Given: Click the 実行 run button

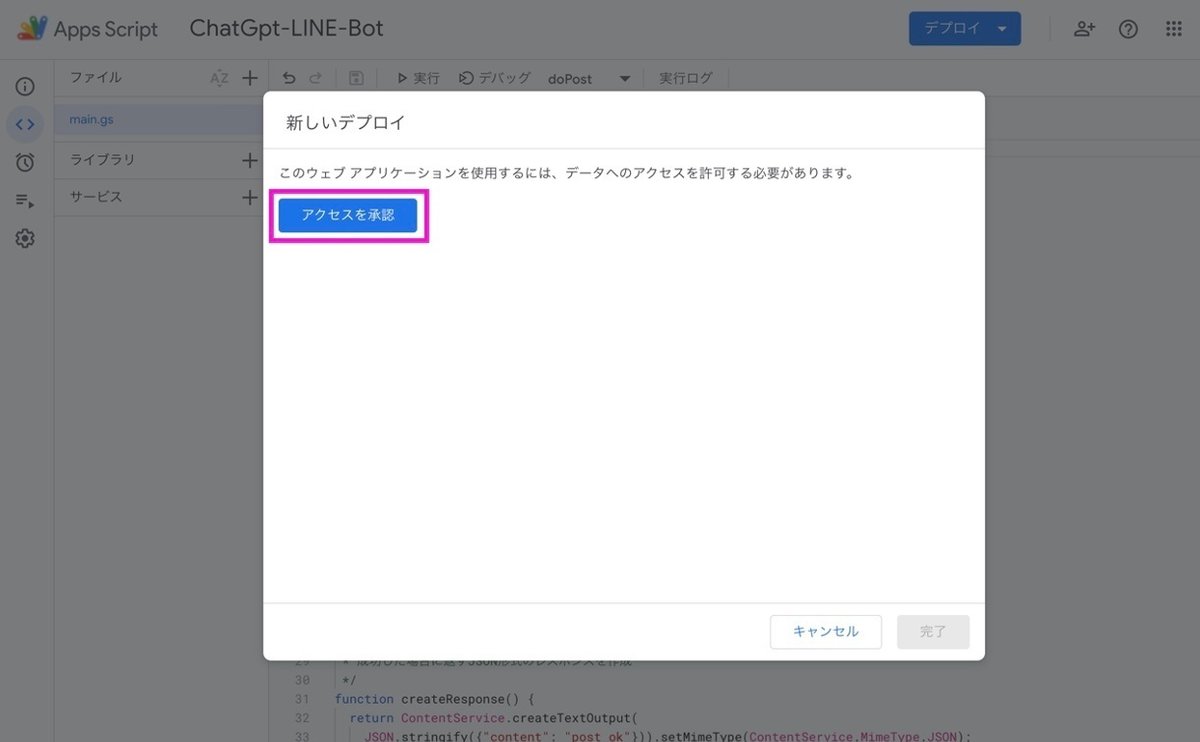Looking at the screenshot, I should (418, 78).
